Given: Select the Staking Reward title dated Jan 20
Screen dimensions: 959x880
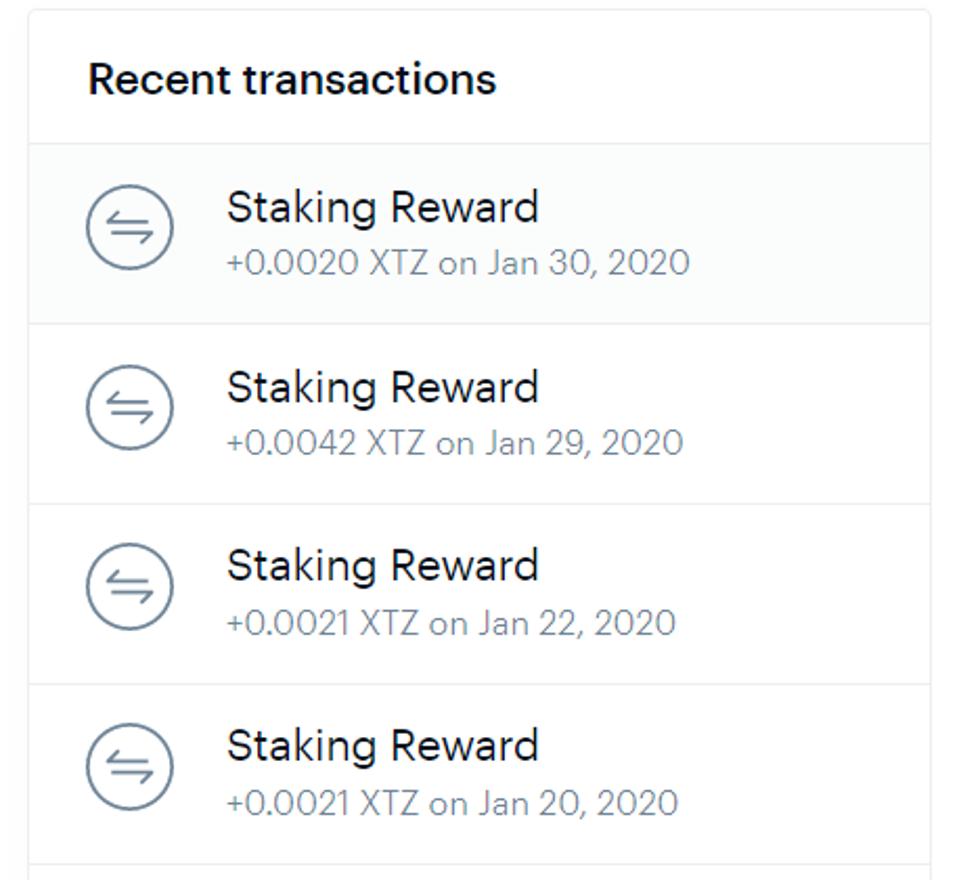Looking at the screenshot, I should pyautogui.click(x=382, y=746).
